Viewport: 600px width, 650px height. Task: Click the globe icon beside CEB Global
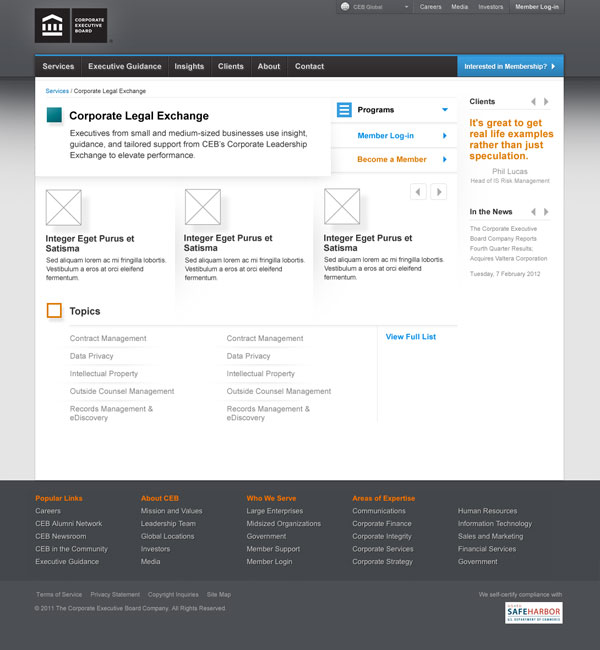coord(345,7)
